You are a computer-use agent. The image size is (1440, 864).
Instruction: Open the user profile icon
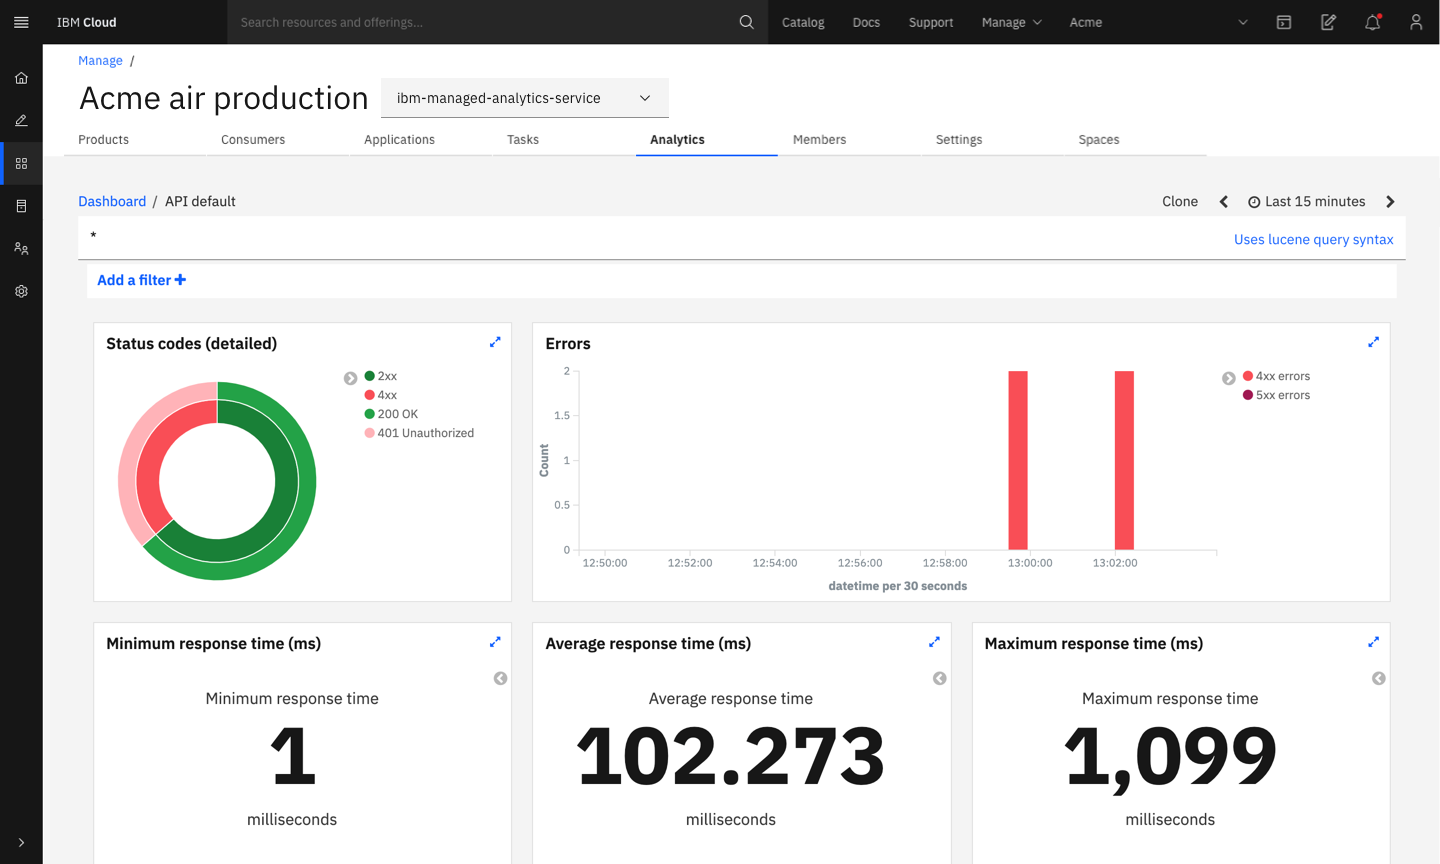[x=1416, y=22]
